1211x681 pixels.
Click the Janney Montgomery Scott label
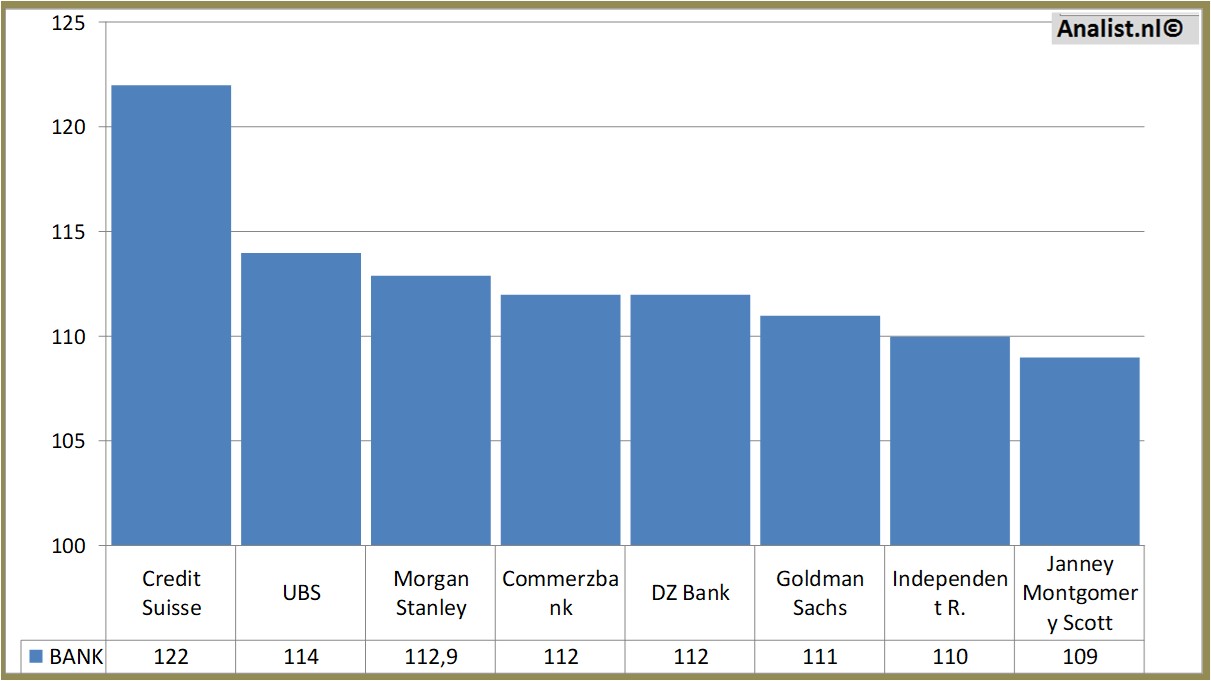[1080, 593]
